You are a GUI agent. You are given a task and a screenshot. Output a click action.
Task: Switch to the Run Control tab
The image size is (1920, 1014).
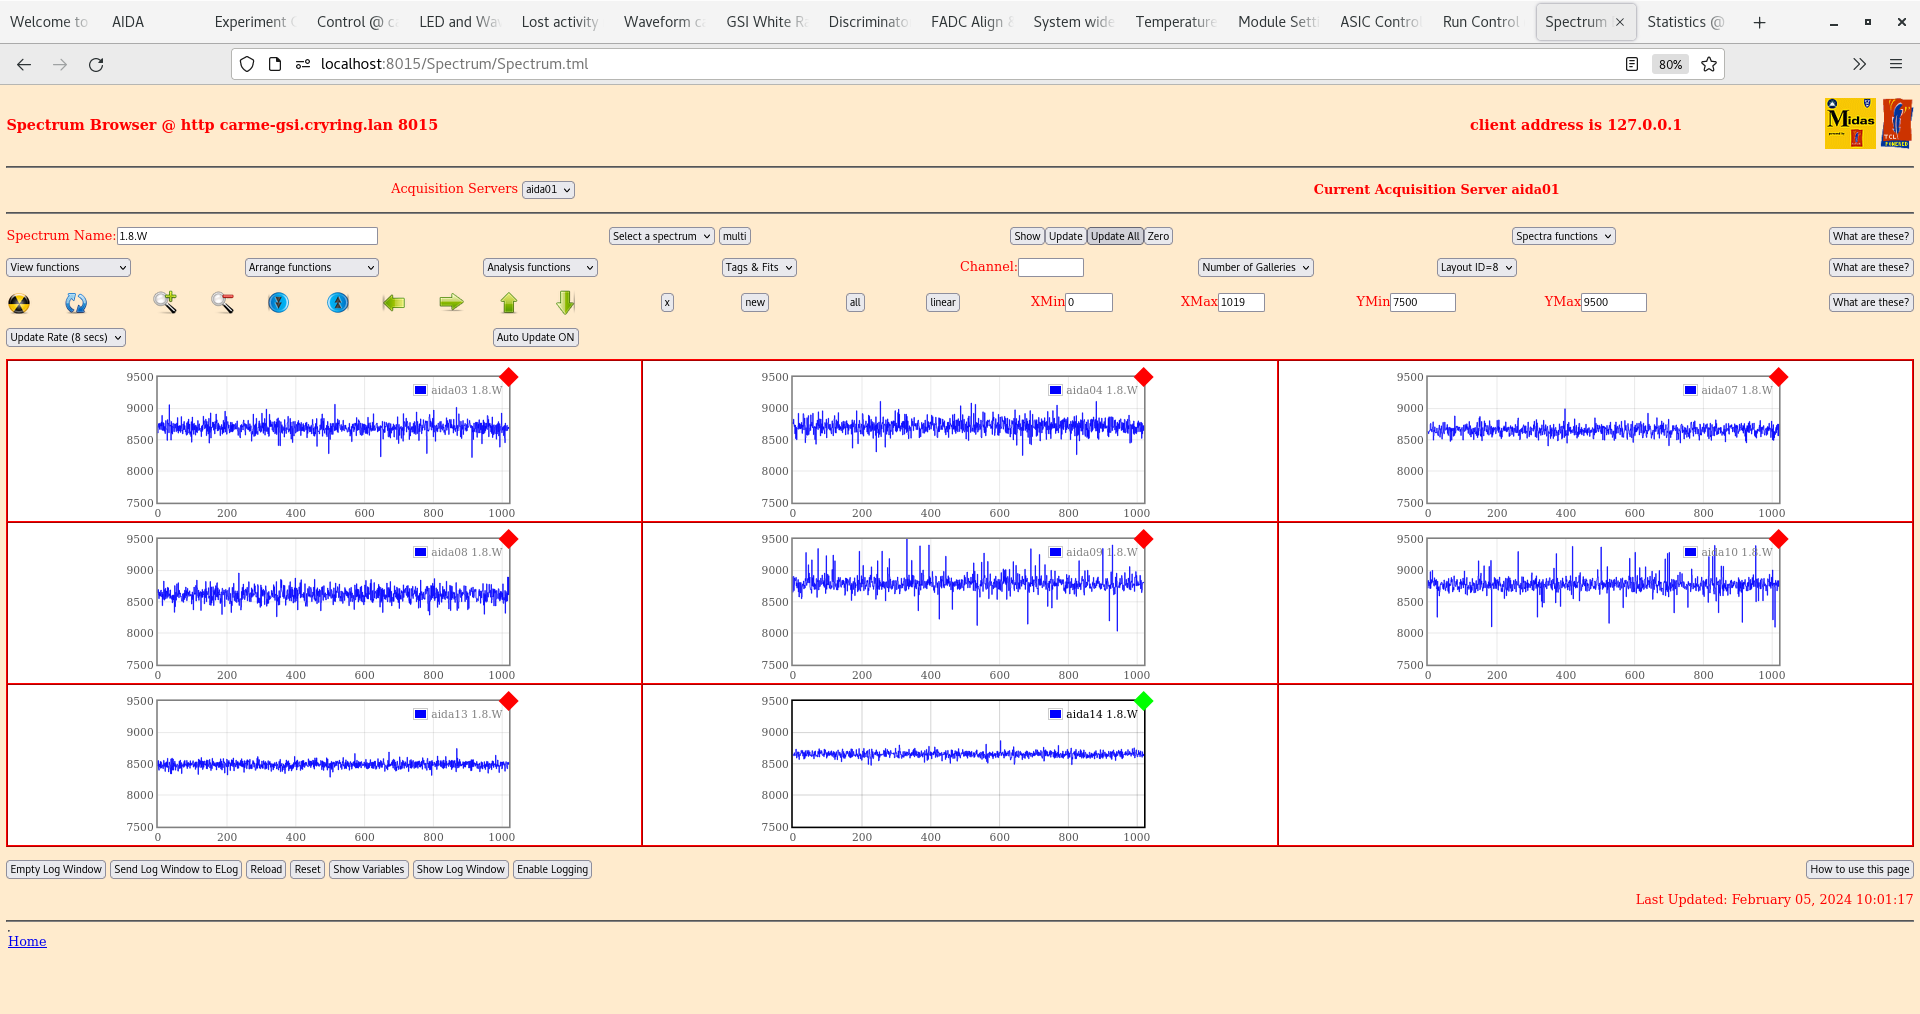(1479, 22)
